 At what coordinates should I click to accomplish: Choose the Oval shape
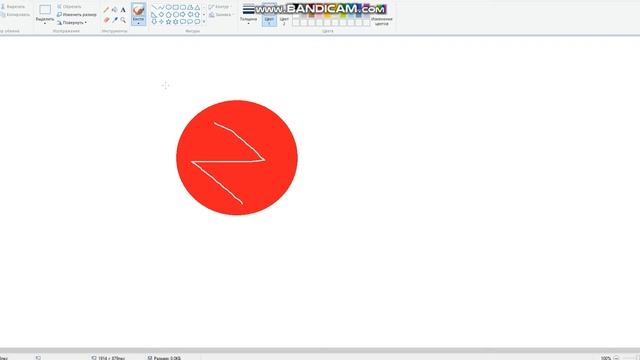tap(169, 7)
